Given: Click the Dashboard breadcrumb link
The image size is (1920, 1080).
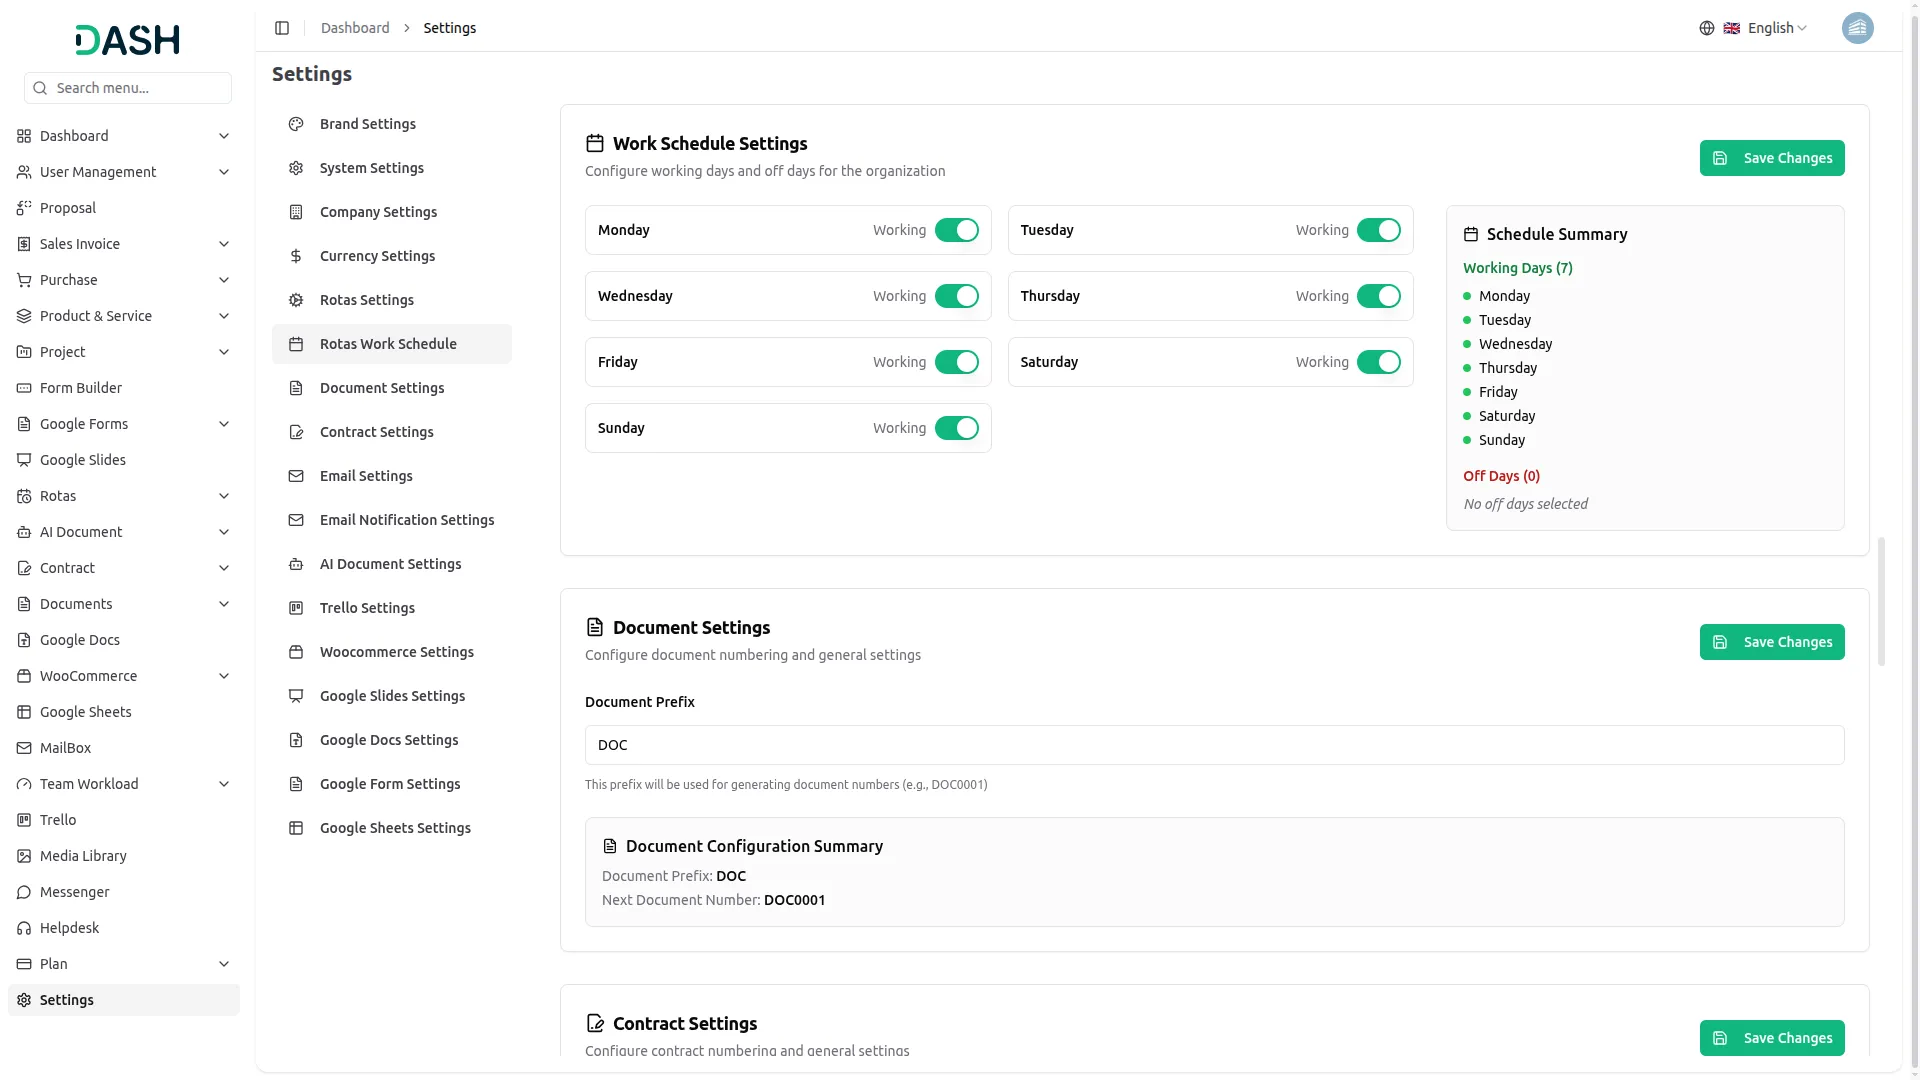Looking at the screenshot, I should click(355, 28).
